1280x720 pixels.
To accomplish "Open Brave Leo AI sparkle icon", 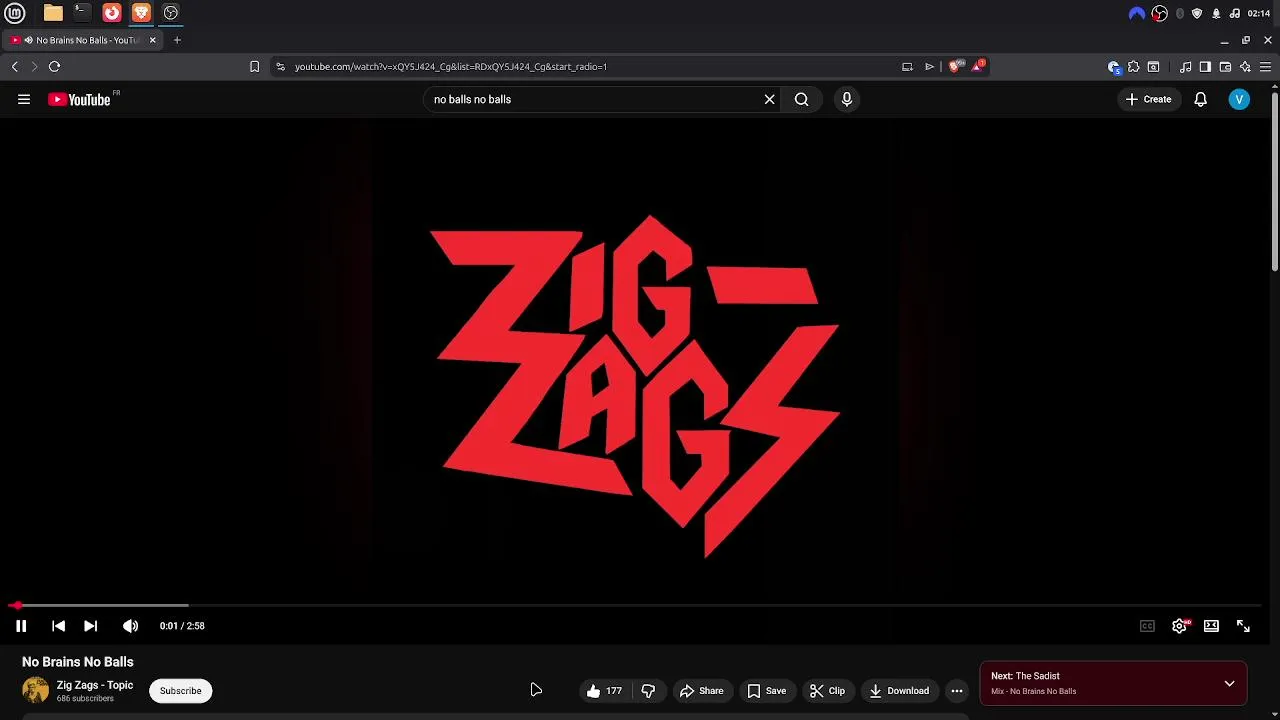I will (x=1245, y=67).
